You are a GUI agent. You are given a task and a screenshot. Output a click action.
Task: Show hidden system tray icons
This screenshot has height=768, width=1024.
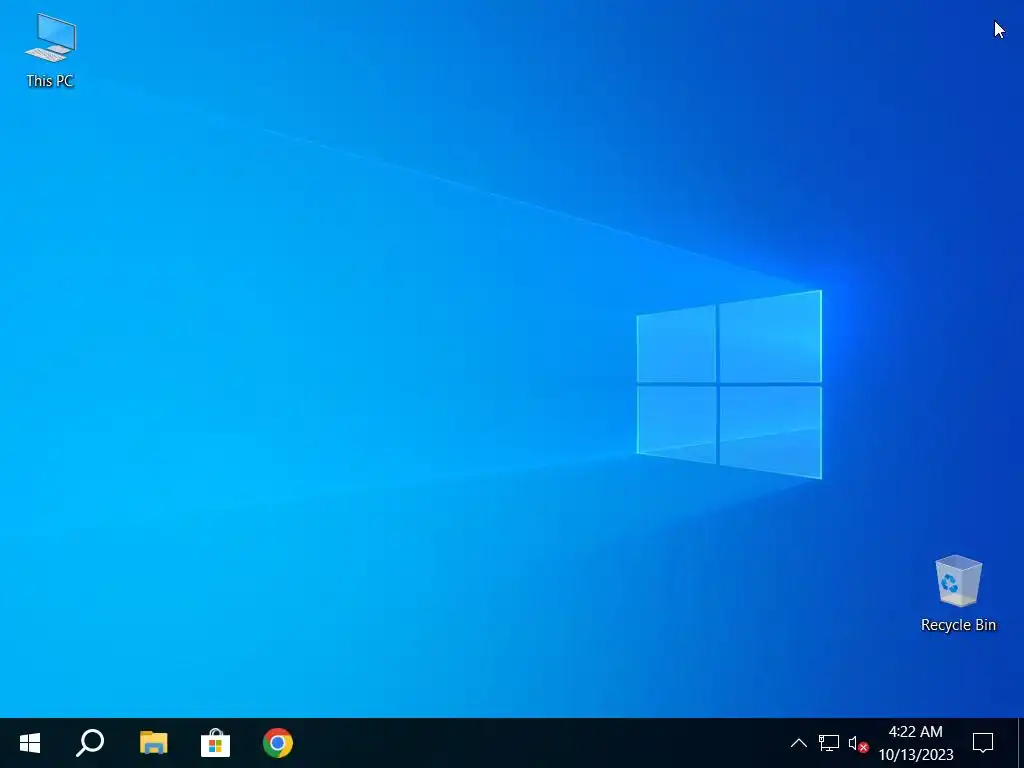(799, 743)
